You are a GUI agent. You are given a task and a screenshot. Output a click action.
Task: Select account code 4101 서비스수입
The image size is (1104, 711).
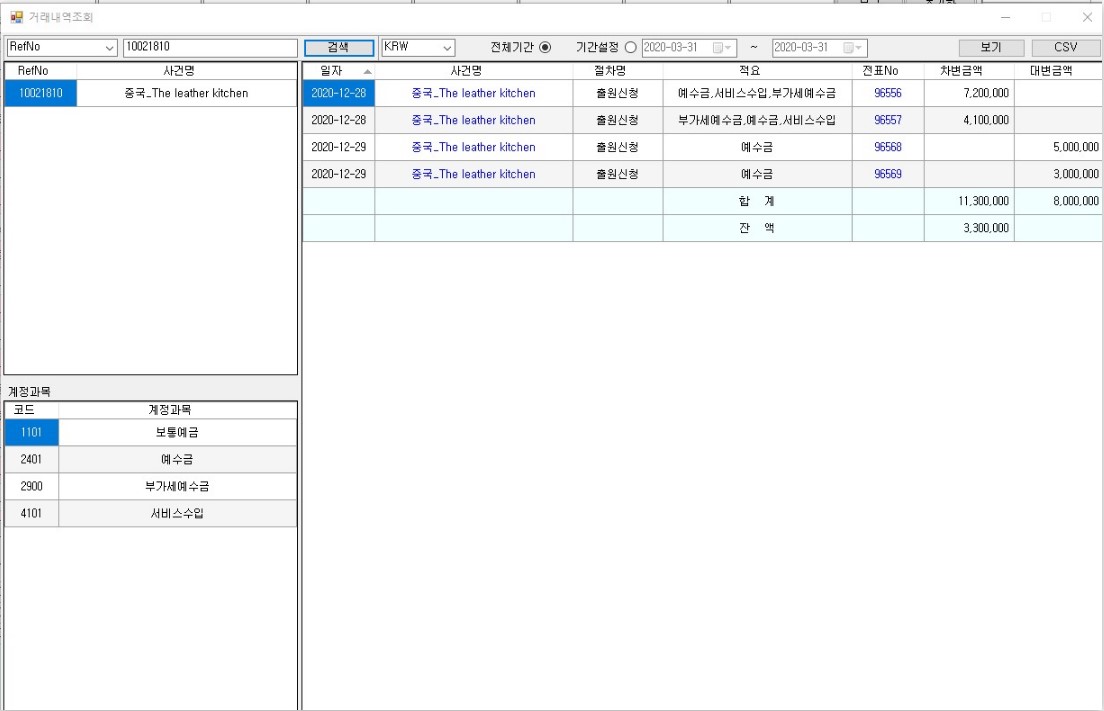[x=150, y=513]
